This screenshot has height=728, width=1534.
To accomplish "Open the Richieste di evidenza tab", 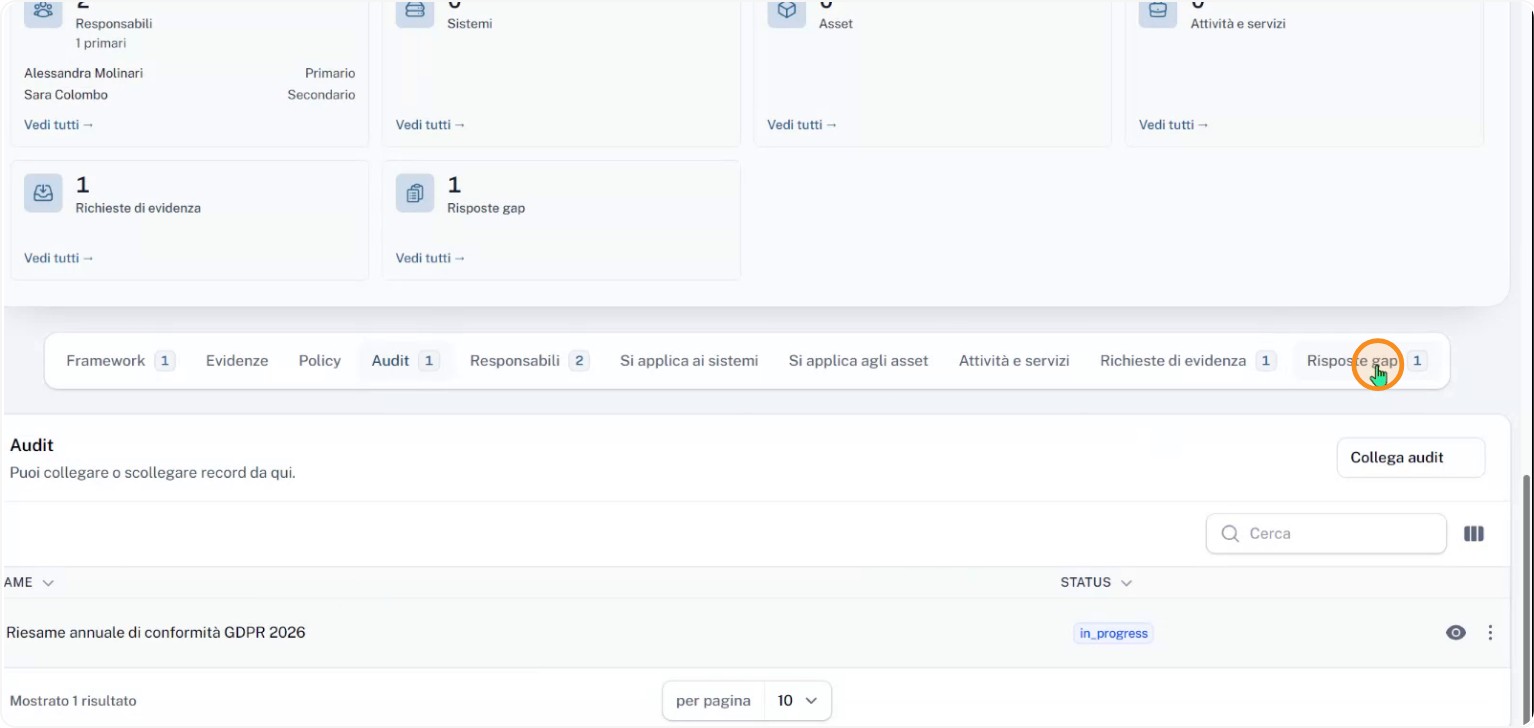I will click(1188, 361).
